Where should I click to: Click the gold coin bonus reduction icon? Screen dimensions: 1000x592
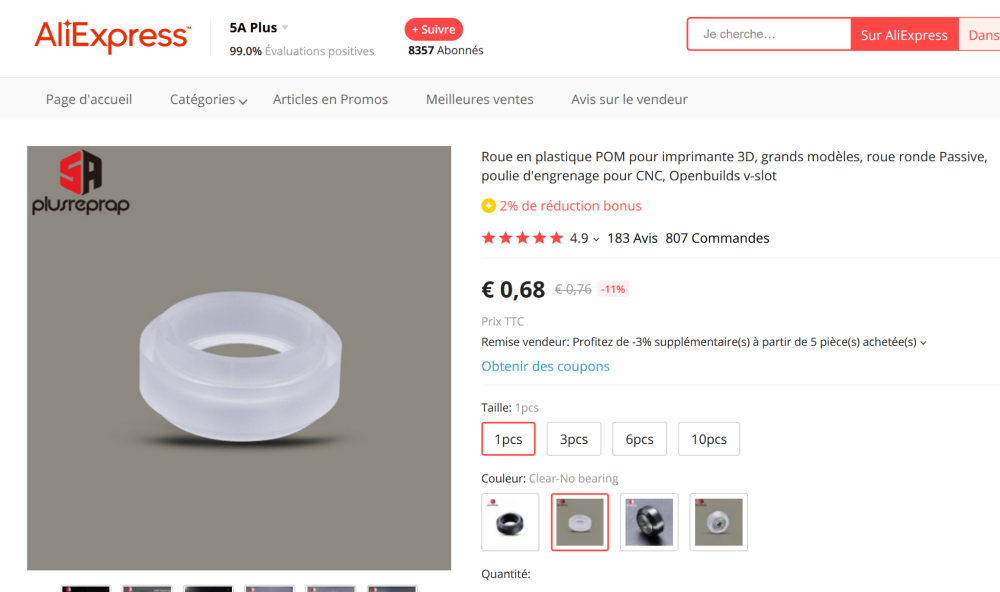click(488, 206)
